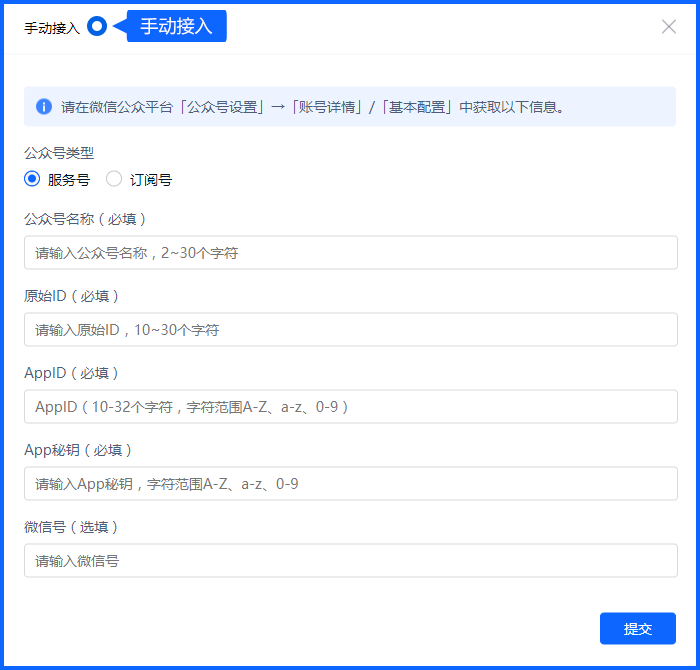
Task: Click the info icon in the notice banner
Action: pyautogui.click(x=44, y=107)
